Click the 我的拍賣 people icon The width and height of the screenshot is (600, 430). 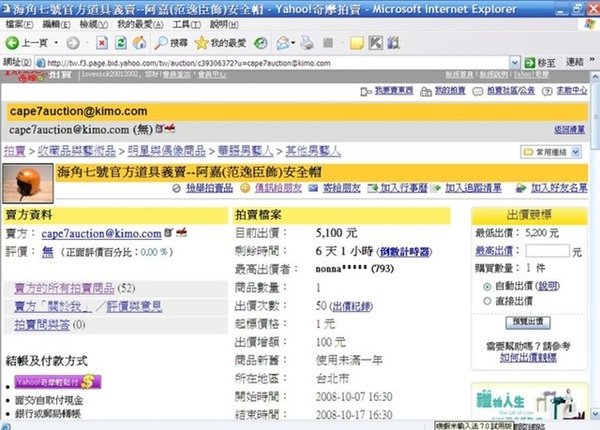(426, 91)
